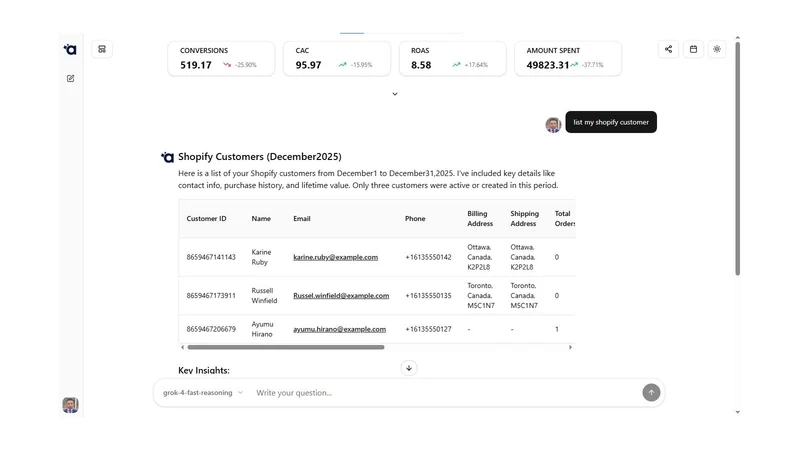
Task: Click the page vertical scrollbar thumb
Action: click(x=738, y=158)
